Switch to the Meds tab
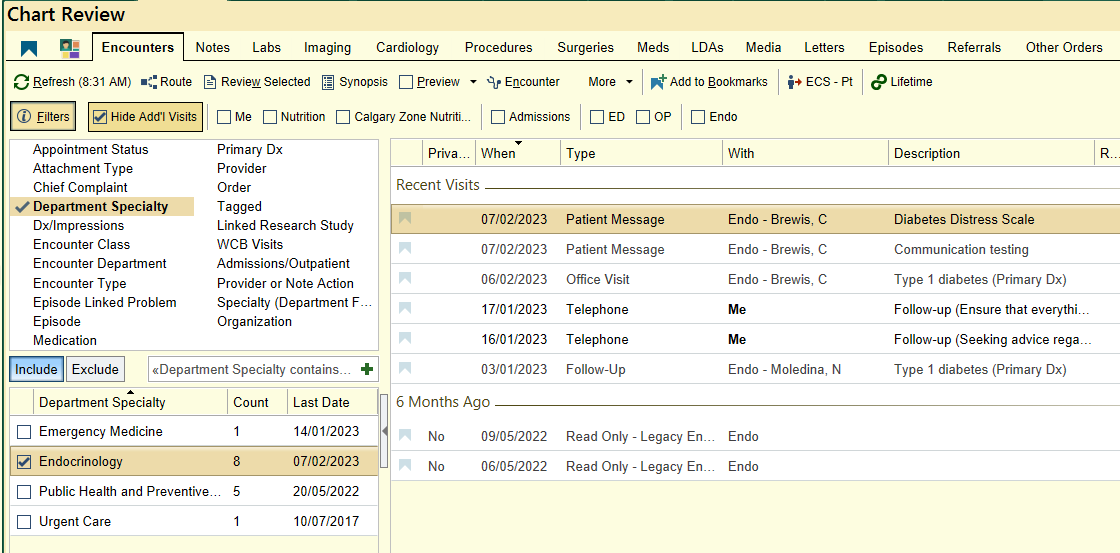 [x=653, y=48]
